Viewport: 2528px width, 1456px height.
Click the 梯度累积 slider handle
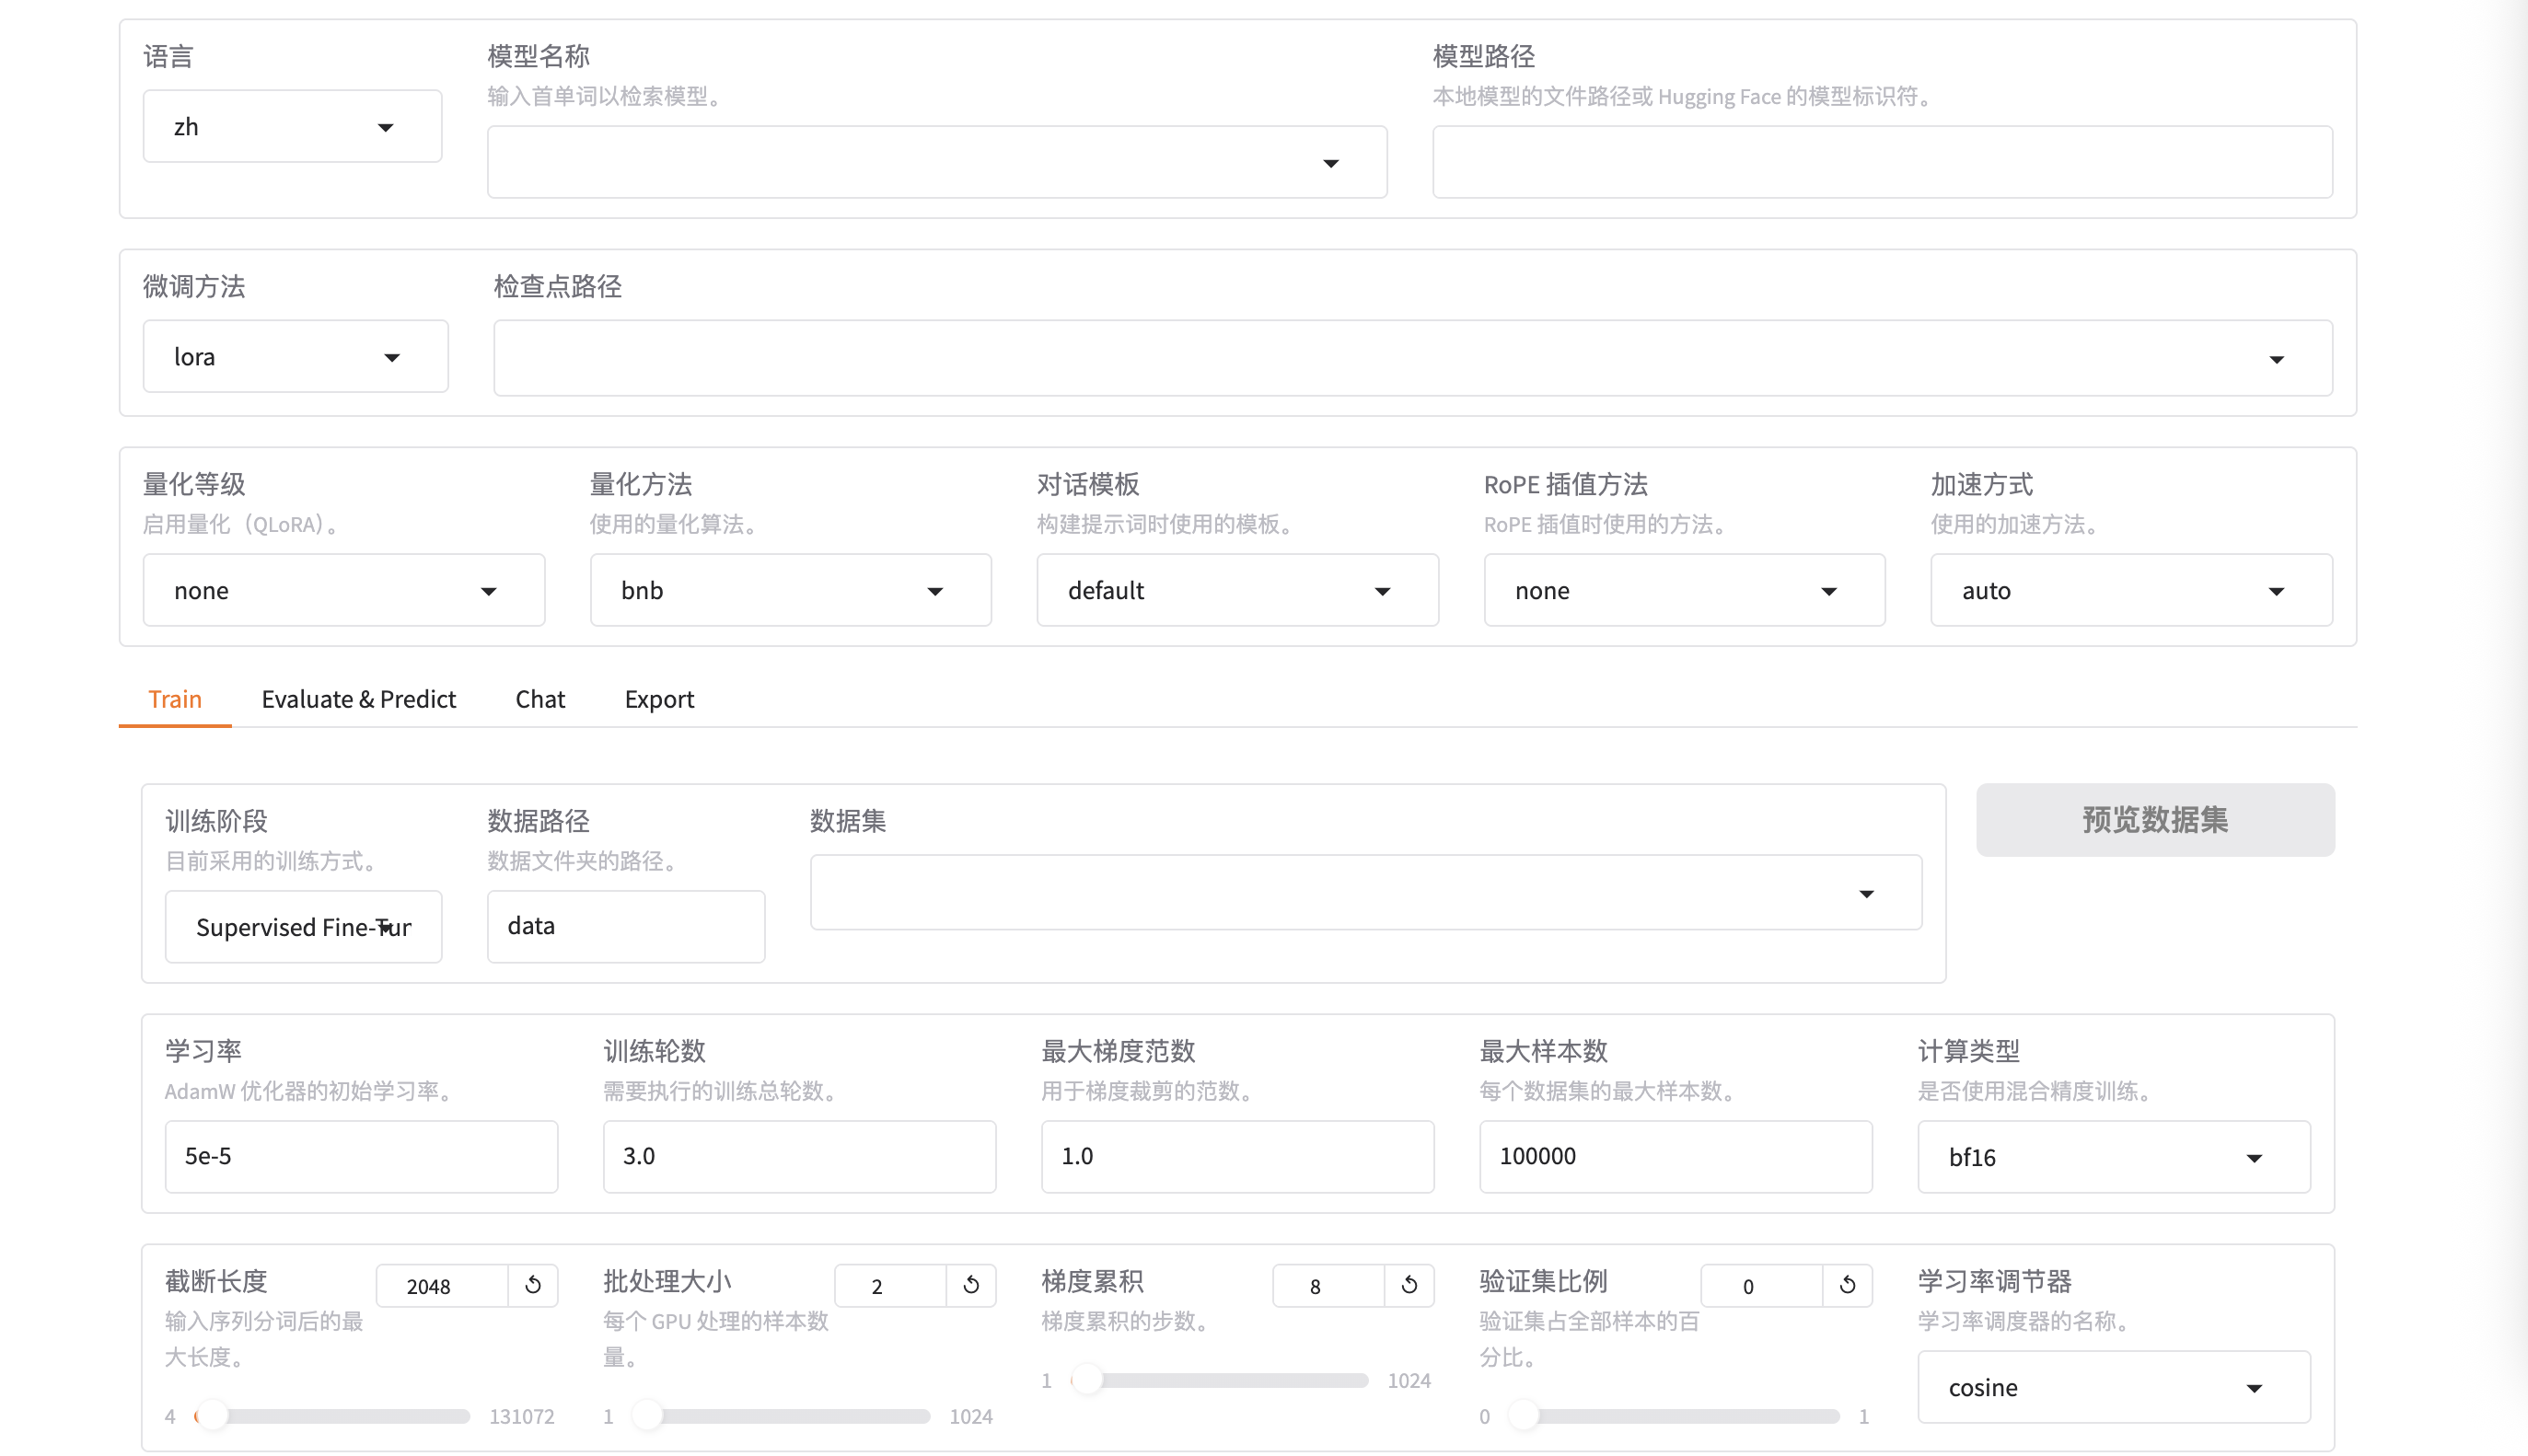click(1087, 1380)
